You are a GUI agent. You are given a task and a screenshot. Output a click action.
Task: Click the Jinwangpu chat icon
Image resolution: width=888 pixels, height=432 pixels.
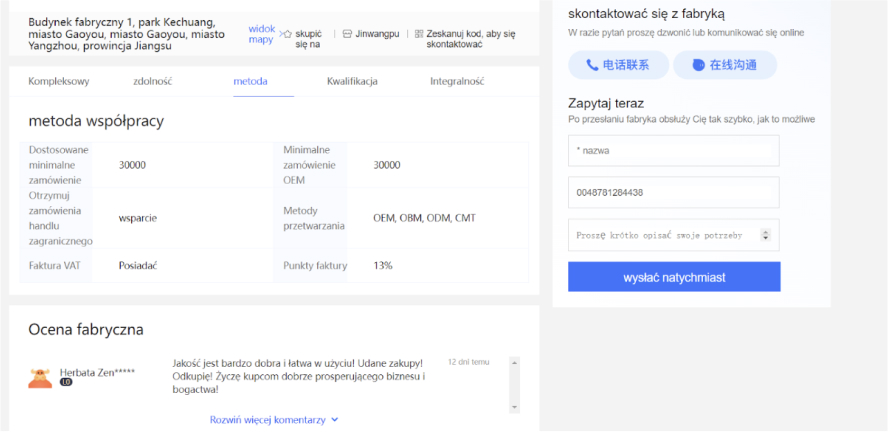(347, 34)
